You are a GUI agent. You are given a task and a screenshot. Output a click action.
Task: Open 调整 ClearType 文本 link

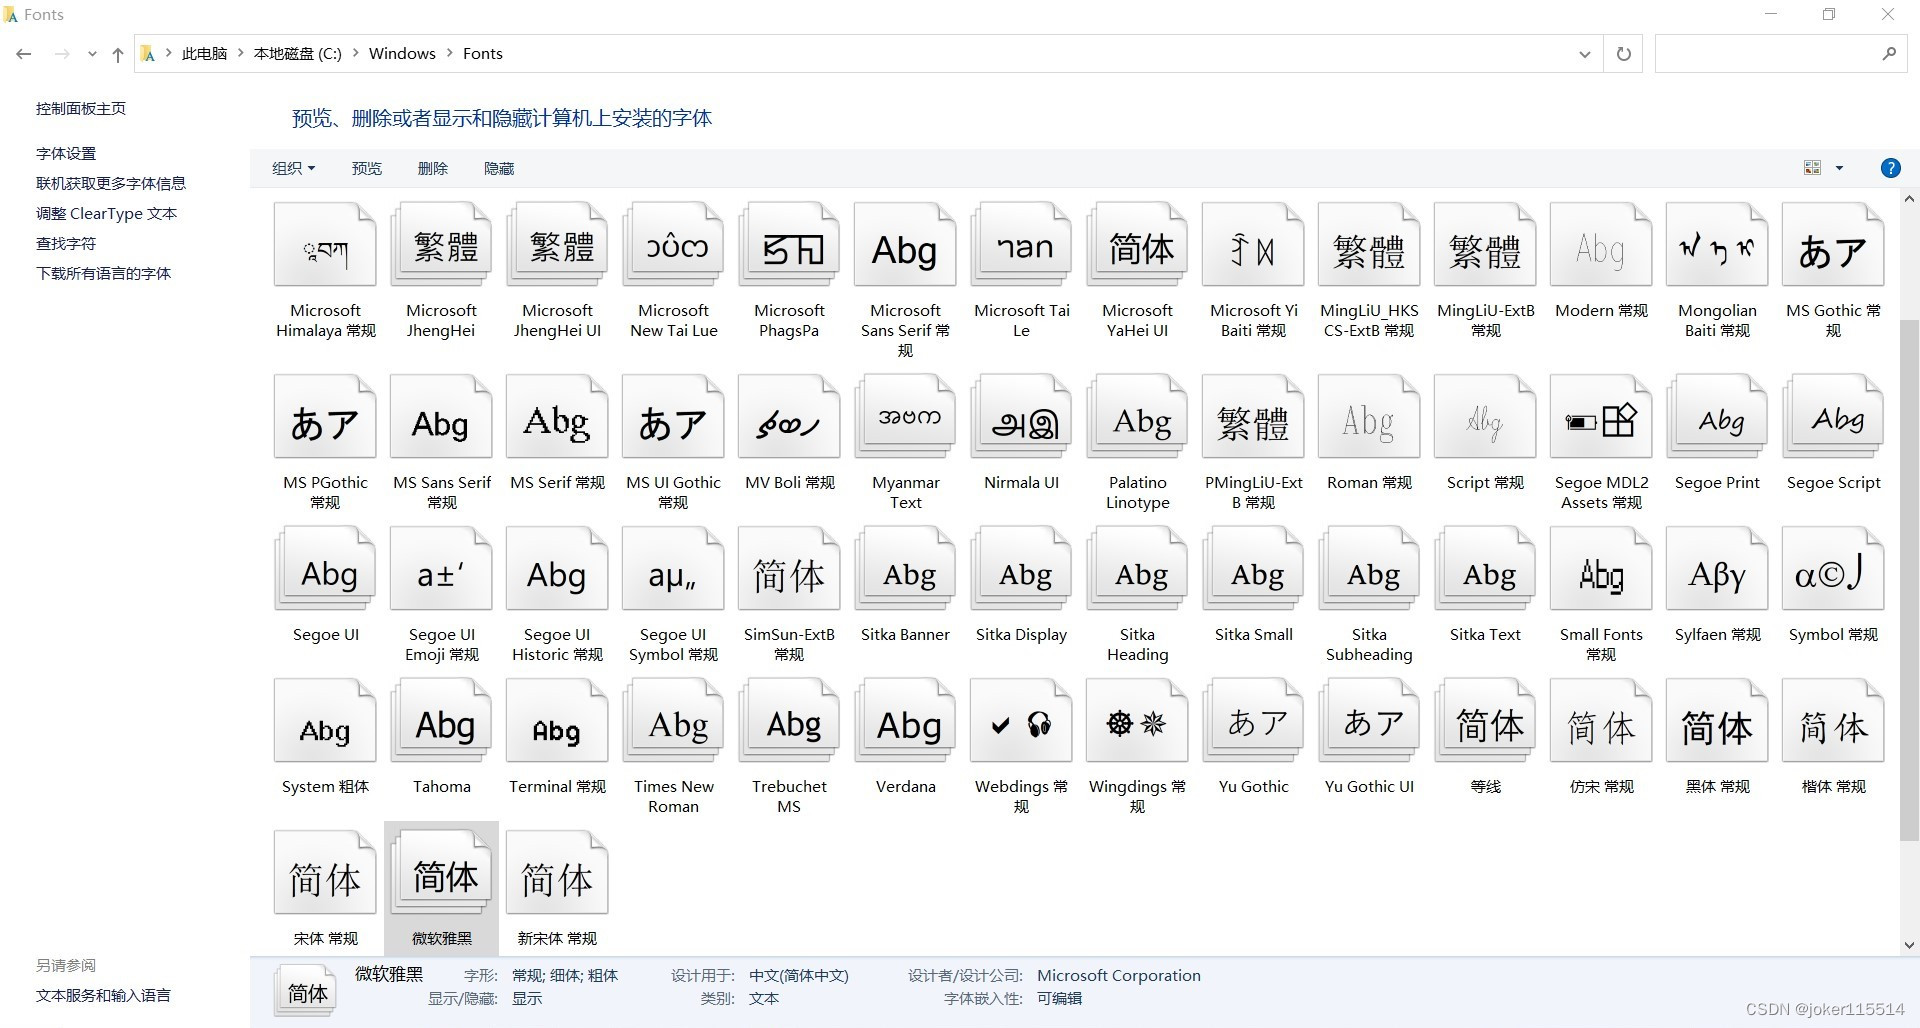pos(106,214)
